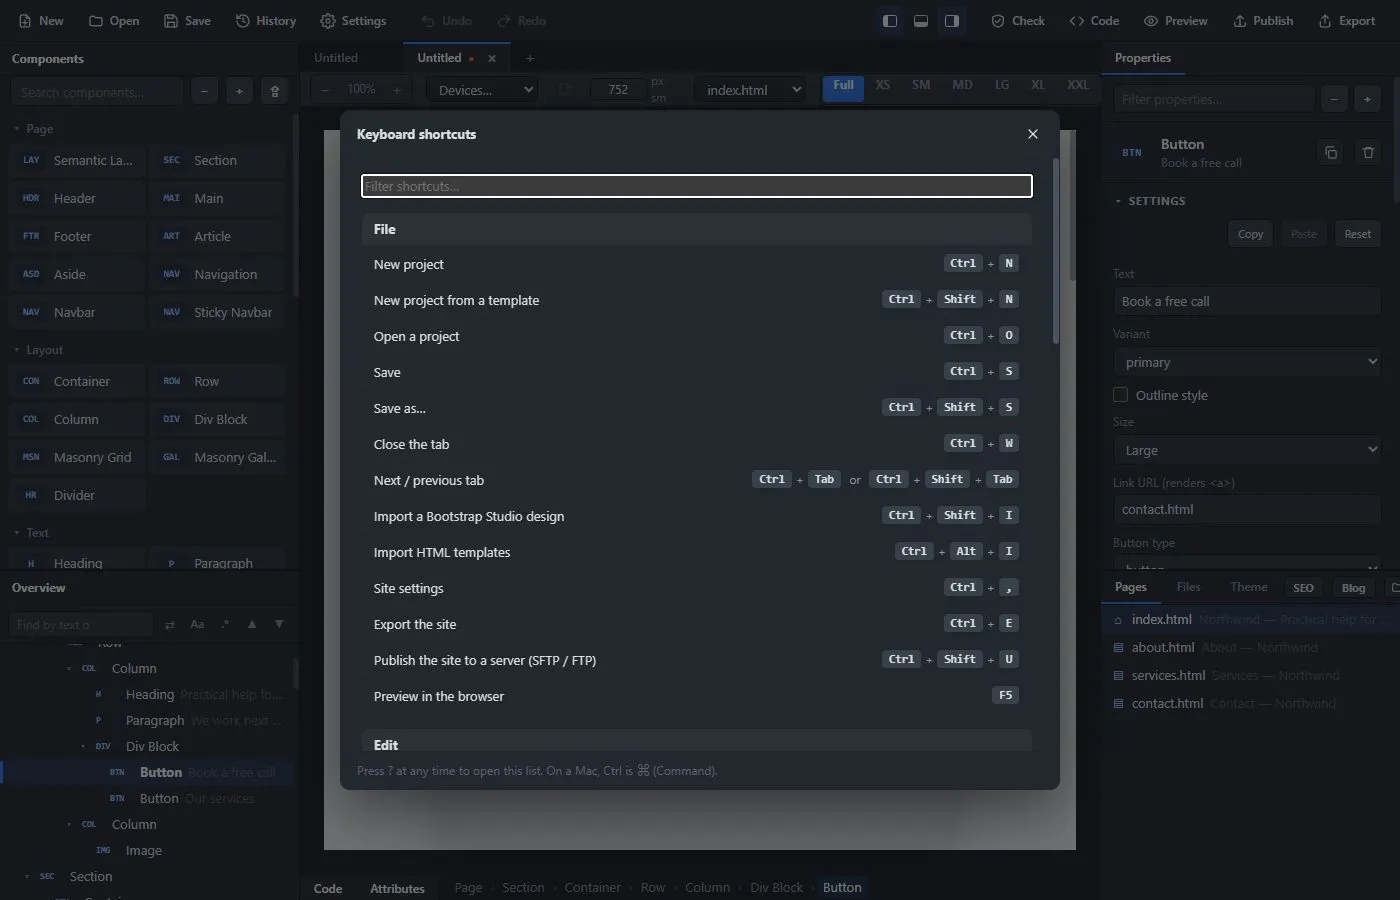
Task: Click the Copy settings button
Action: tap(1250, 234)
